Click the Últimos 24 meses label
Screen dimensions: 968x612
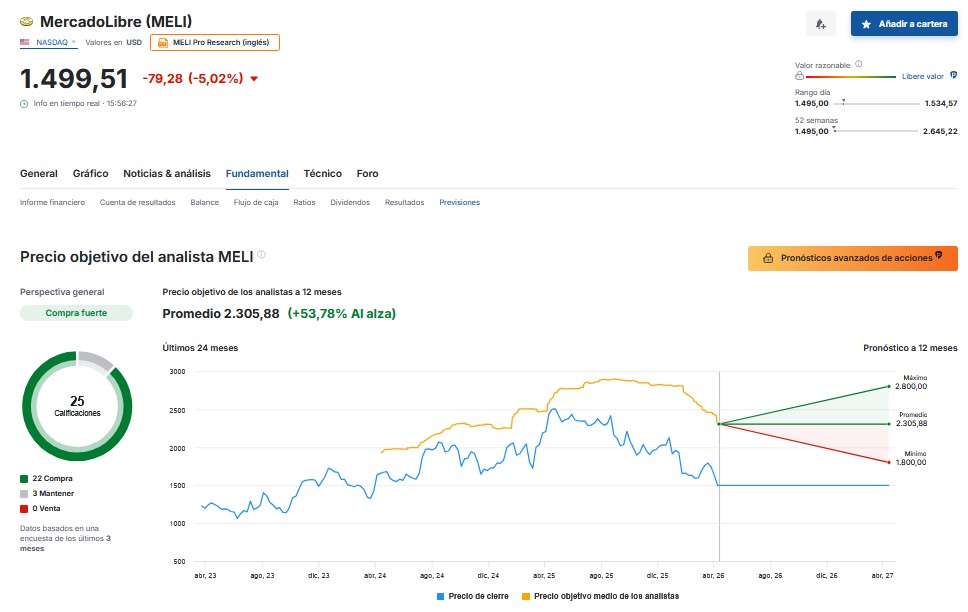(x=200, y=348)
